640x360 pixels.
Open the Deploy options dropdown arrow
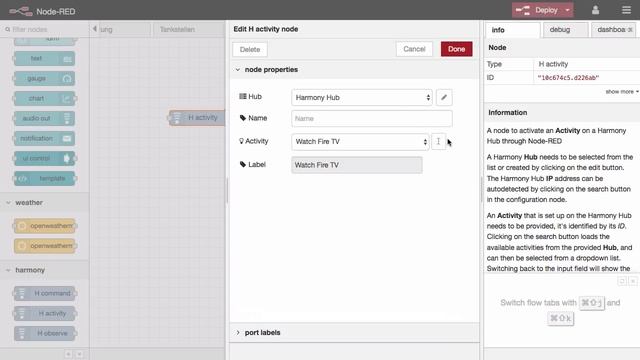tap(567, 10)
